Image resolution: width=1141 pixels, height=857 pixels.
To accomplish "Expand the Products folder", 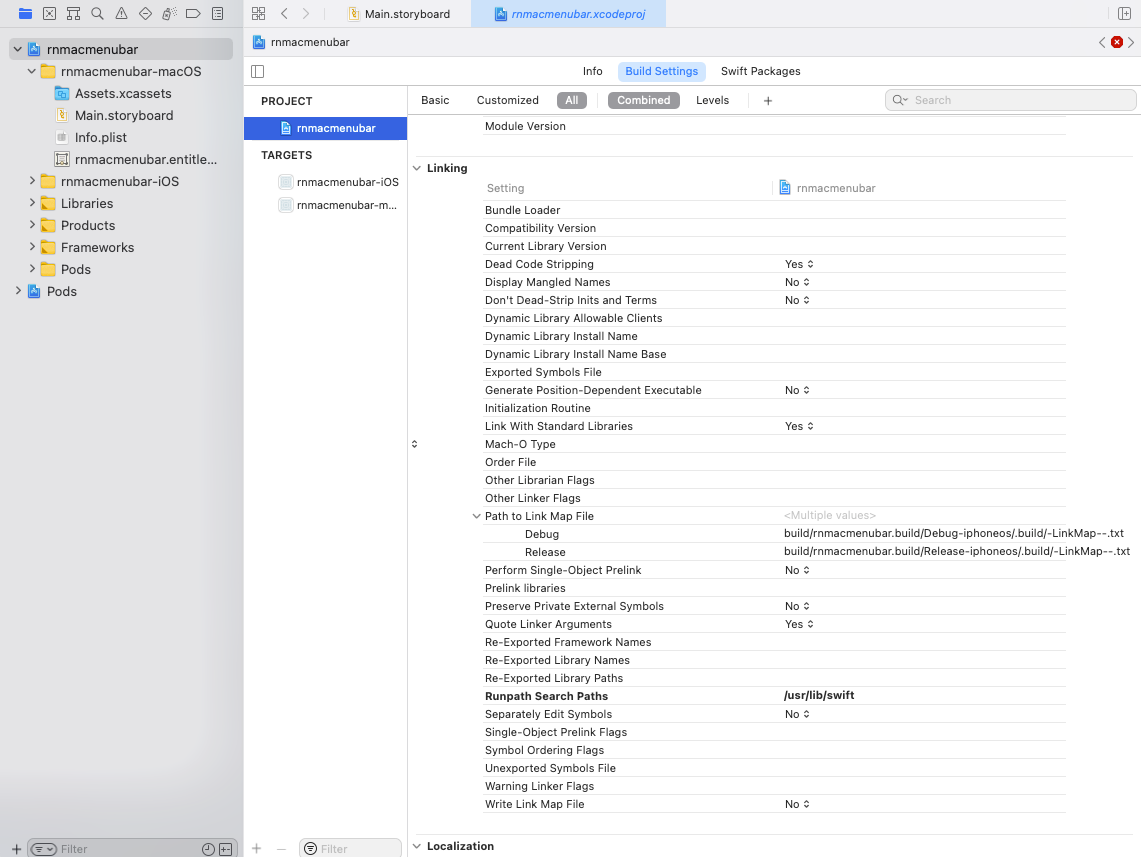I will coord(31,224).
